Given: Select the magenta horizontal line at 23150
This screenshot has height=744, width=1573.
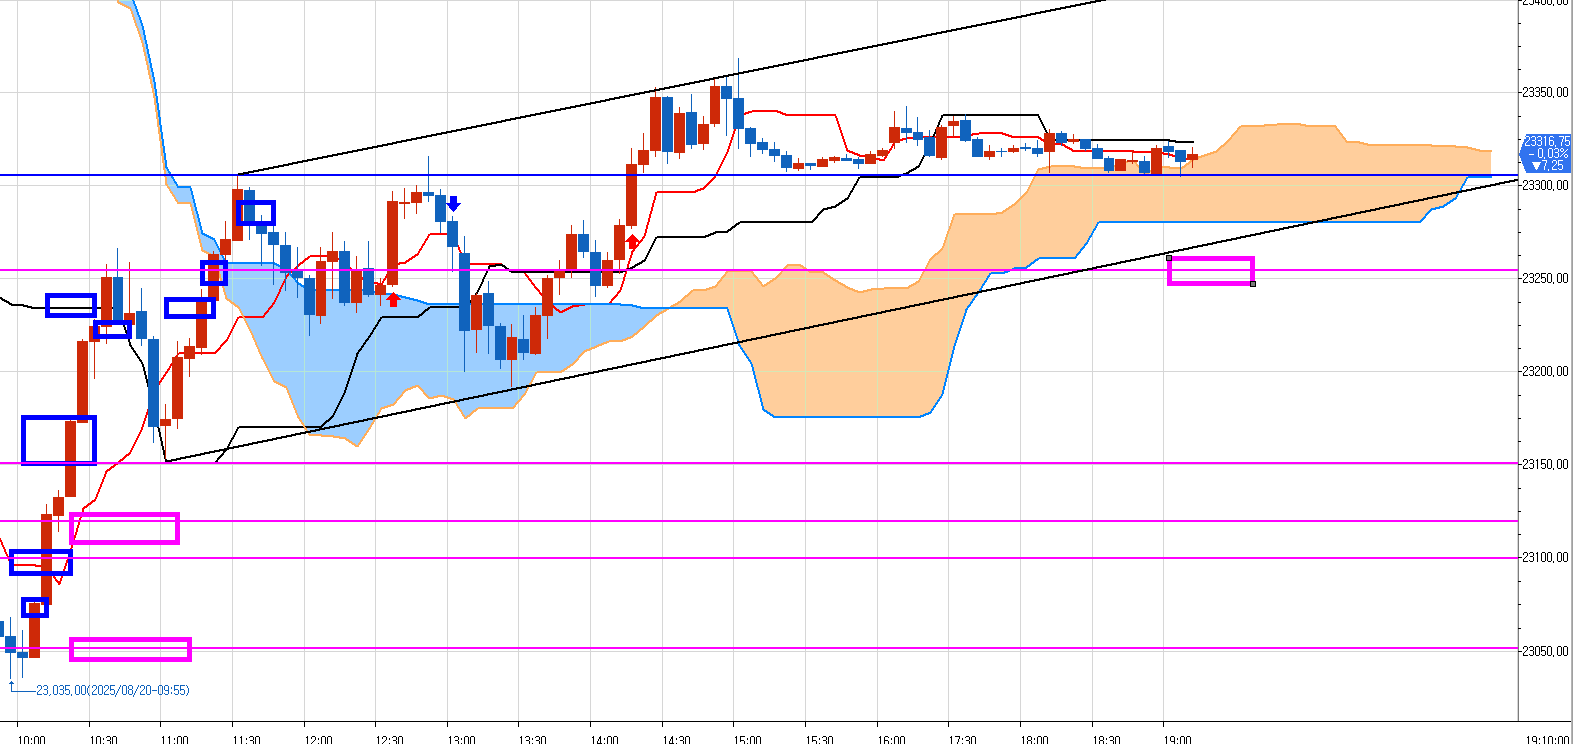Looking at the screenshot, I should coord(760,463).
